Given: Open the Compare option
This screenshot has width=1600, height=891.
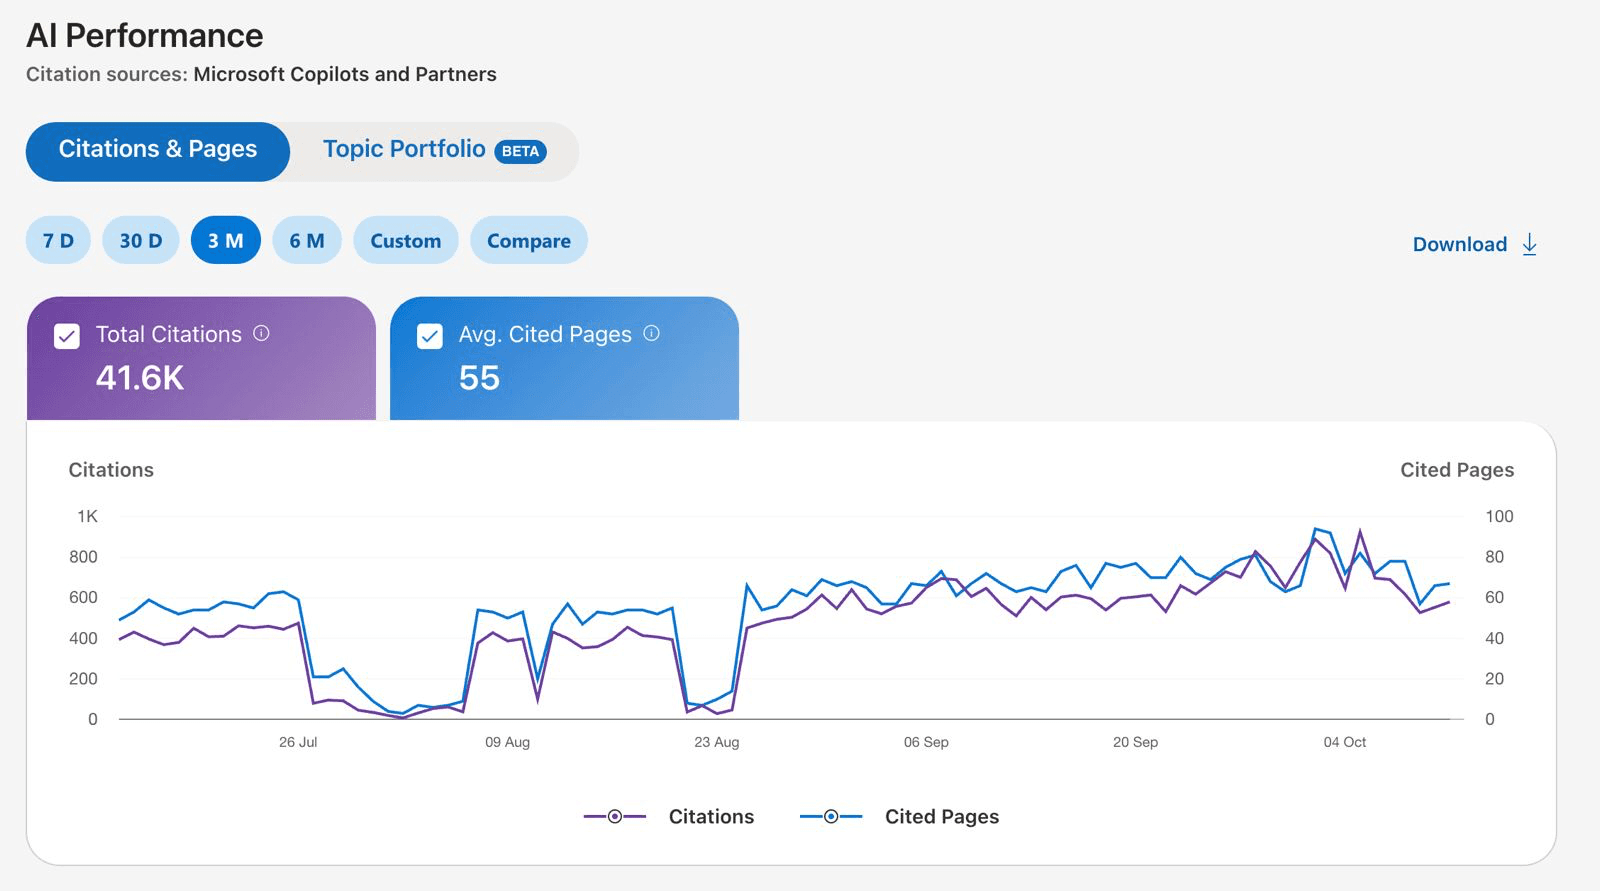Looking at the screenshot, I should (529, 240).
